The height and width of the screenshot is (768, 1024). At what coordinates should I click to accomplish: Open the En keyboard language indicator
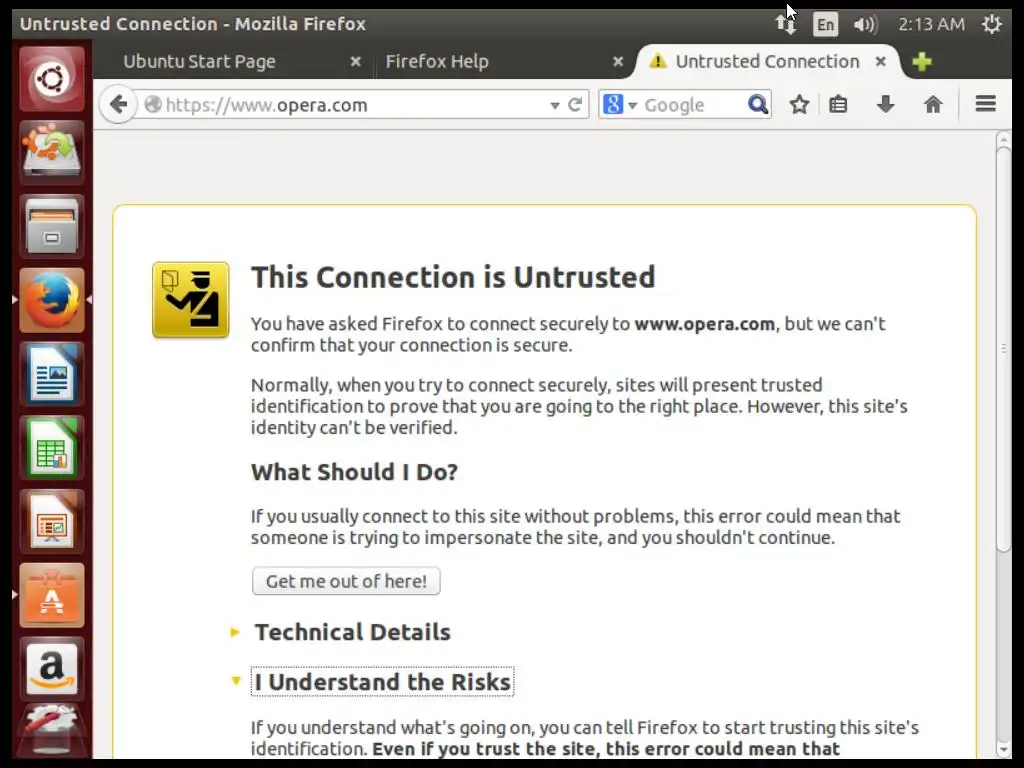(825, 25)
